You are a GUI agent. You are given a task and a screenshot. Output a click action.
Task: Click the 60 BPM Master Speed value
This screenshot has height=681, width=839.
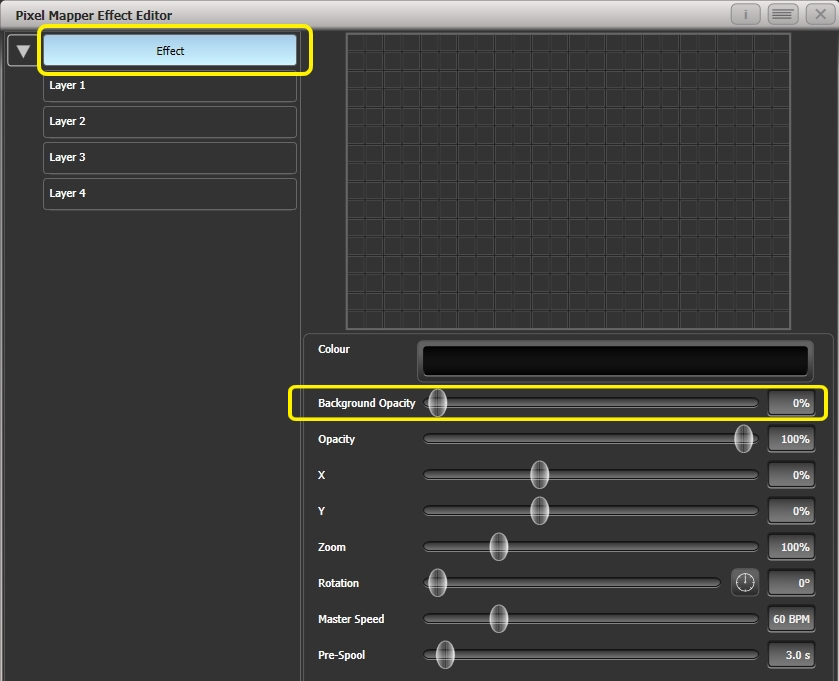pos(790,619)
